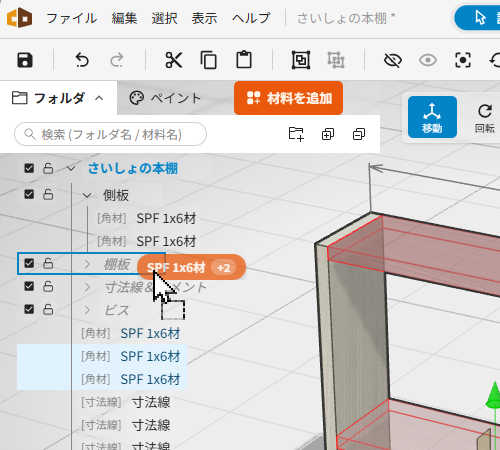Open the ファイル menu
Viewport: 500px width, 450px height.
pyautogui.click(x=72, y=18)
